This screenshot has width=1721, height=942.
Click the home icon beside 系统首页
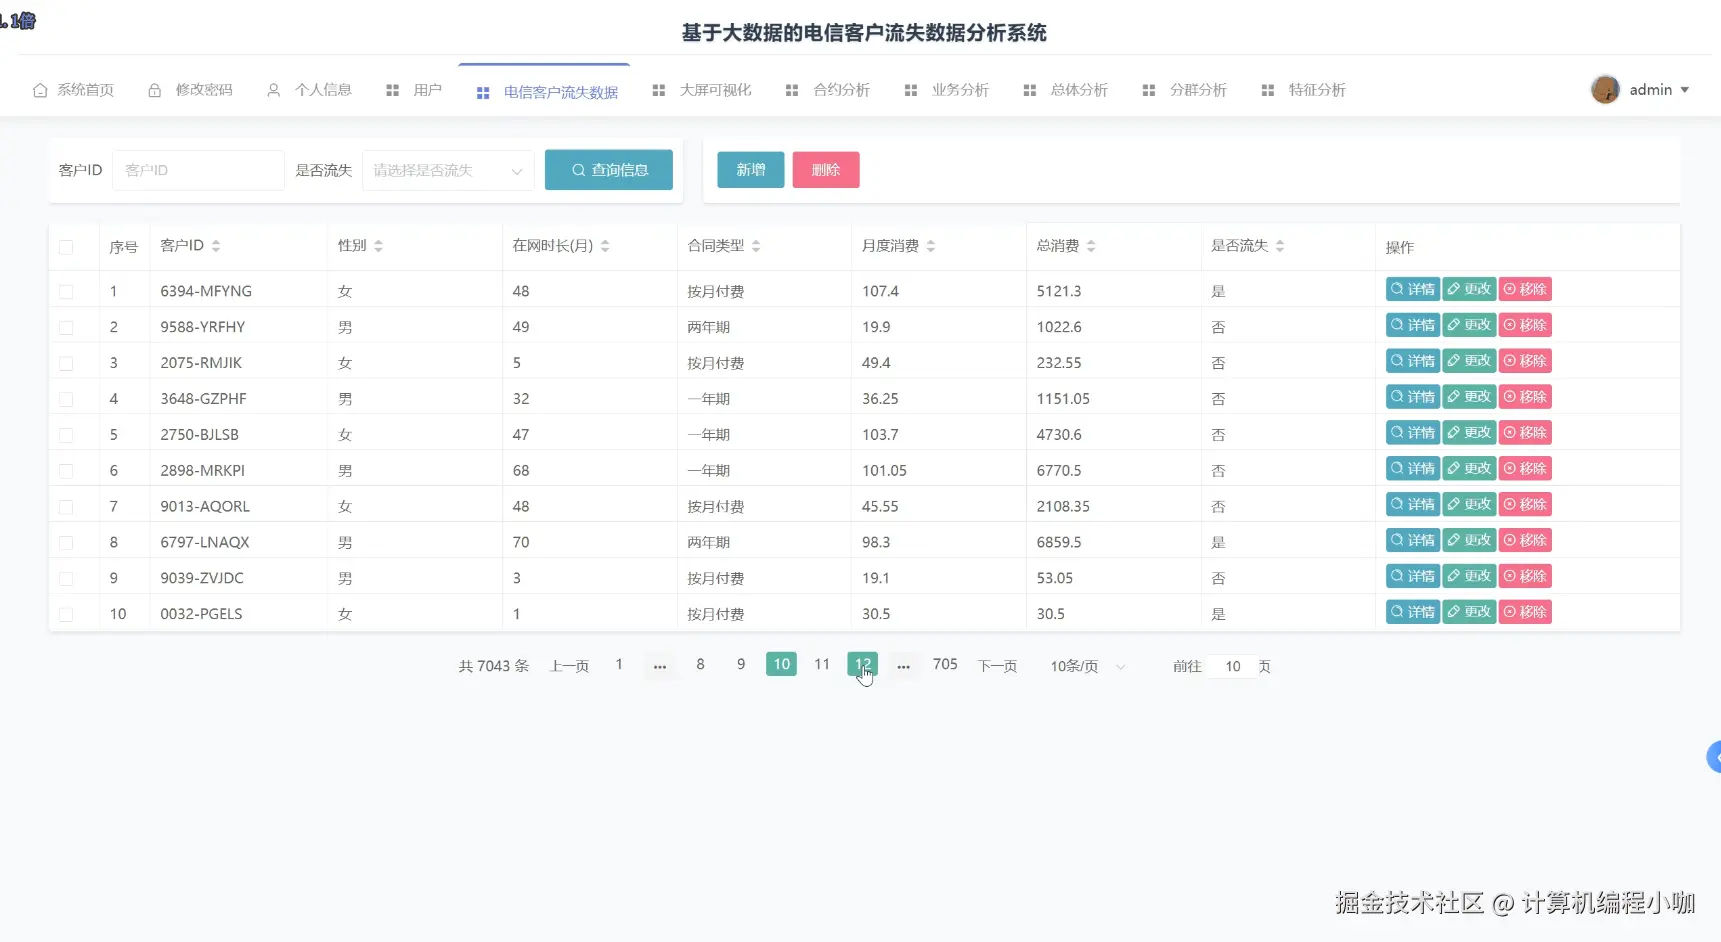tap(39, 90)
